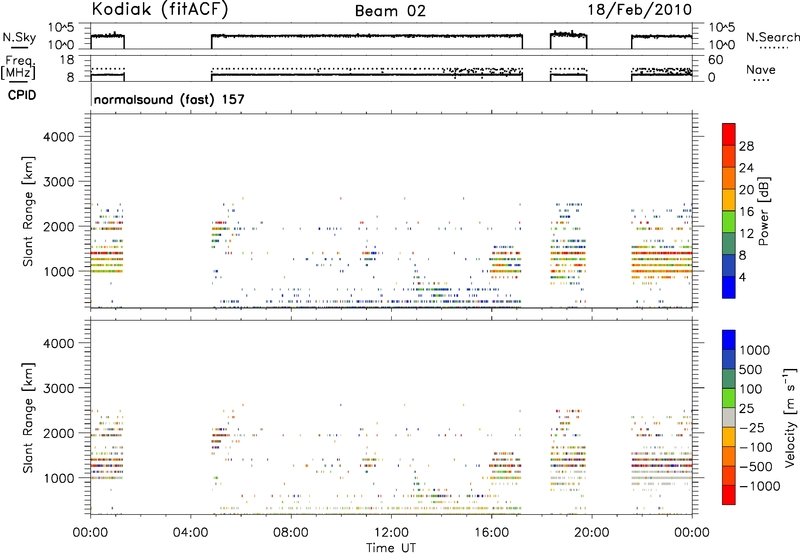Click the '12:00' time tick label
The image size is (800, 554).
tap(391, 533)
